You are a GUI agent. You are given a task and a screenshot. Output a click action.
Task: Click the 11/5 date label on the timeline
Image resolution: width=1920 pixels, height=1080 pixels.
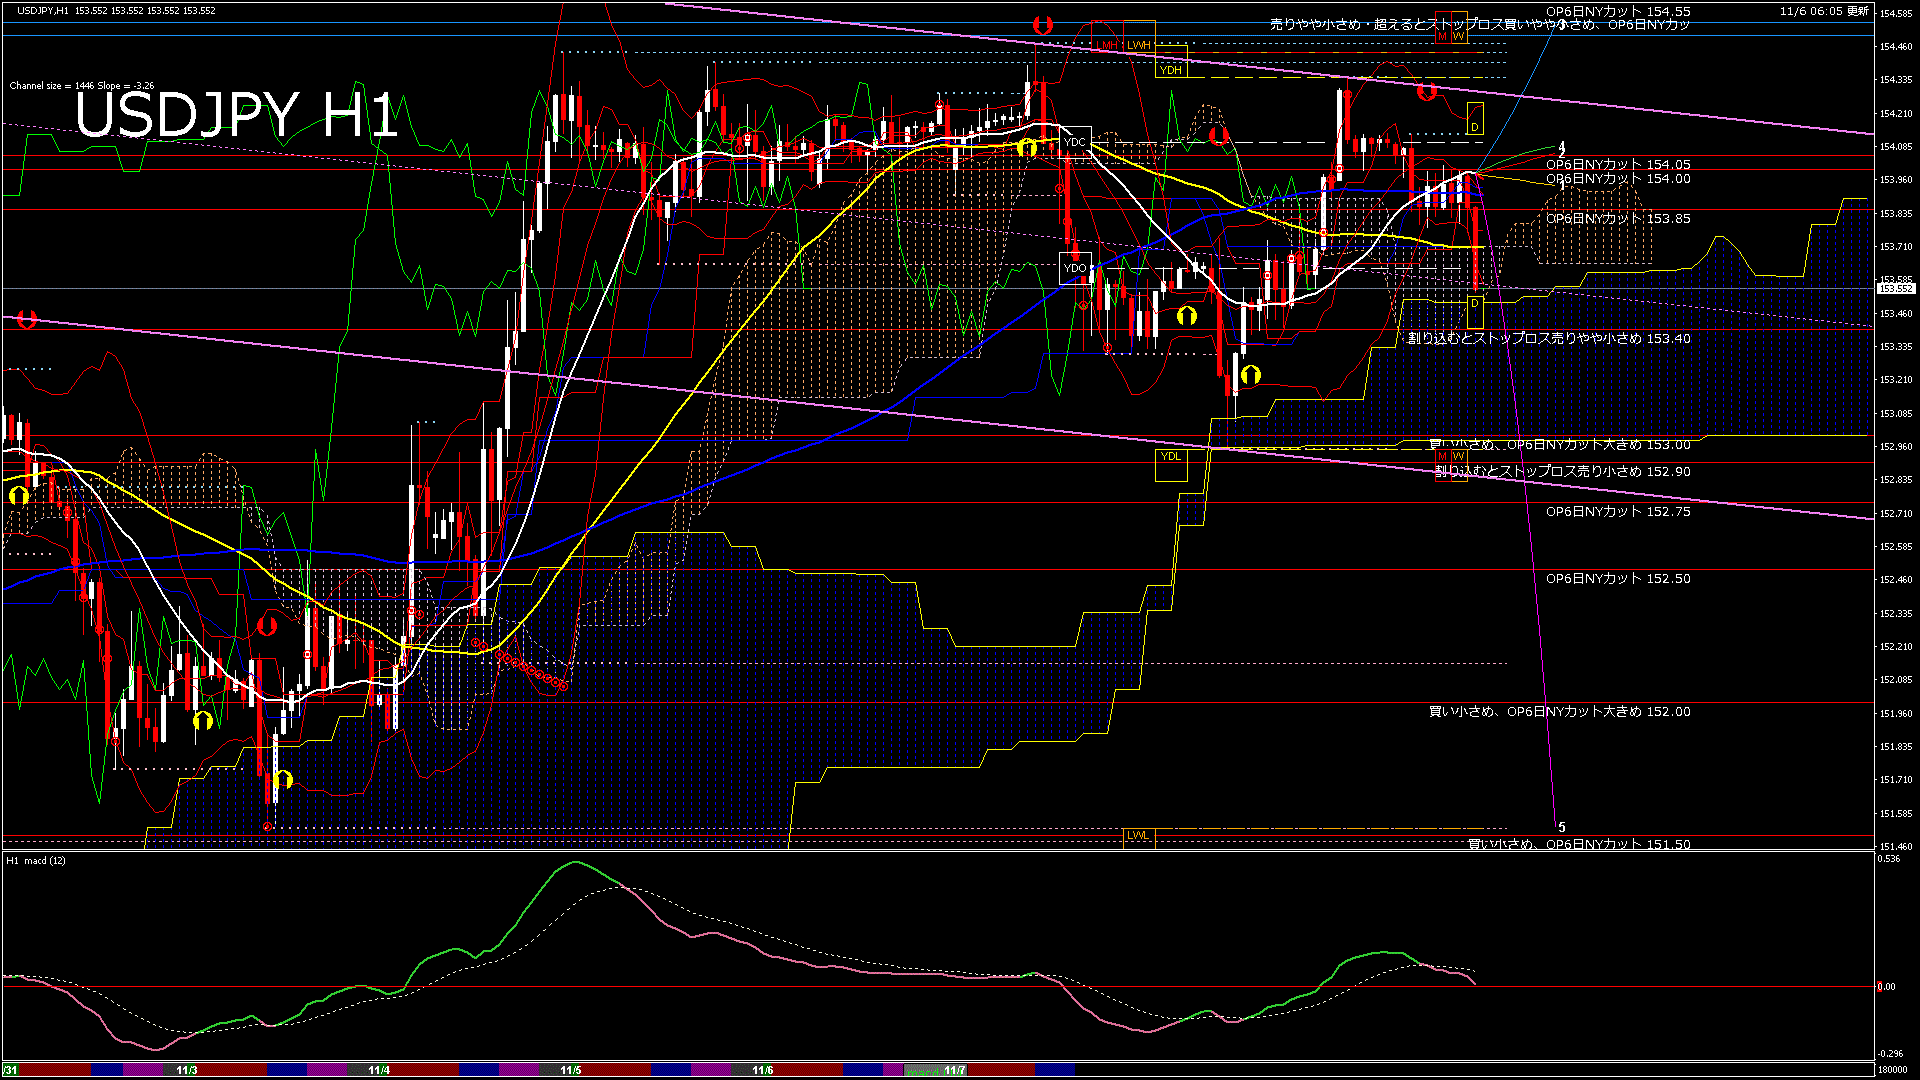(x=570, y=1071)
